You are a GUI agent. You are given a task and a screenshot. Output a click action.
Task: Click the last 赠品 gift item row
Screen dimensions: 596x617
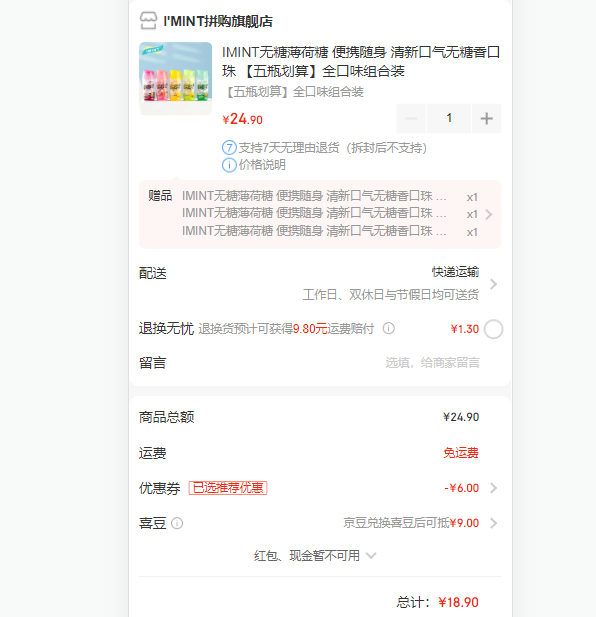coord(330,231)
